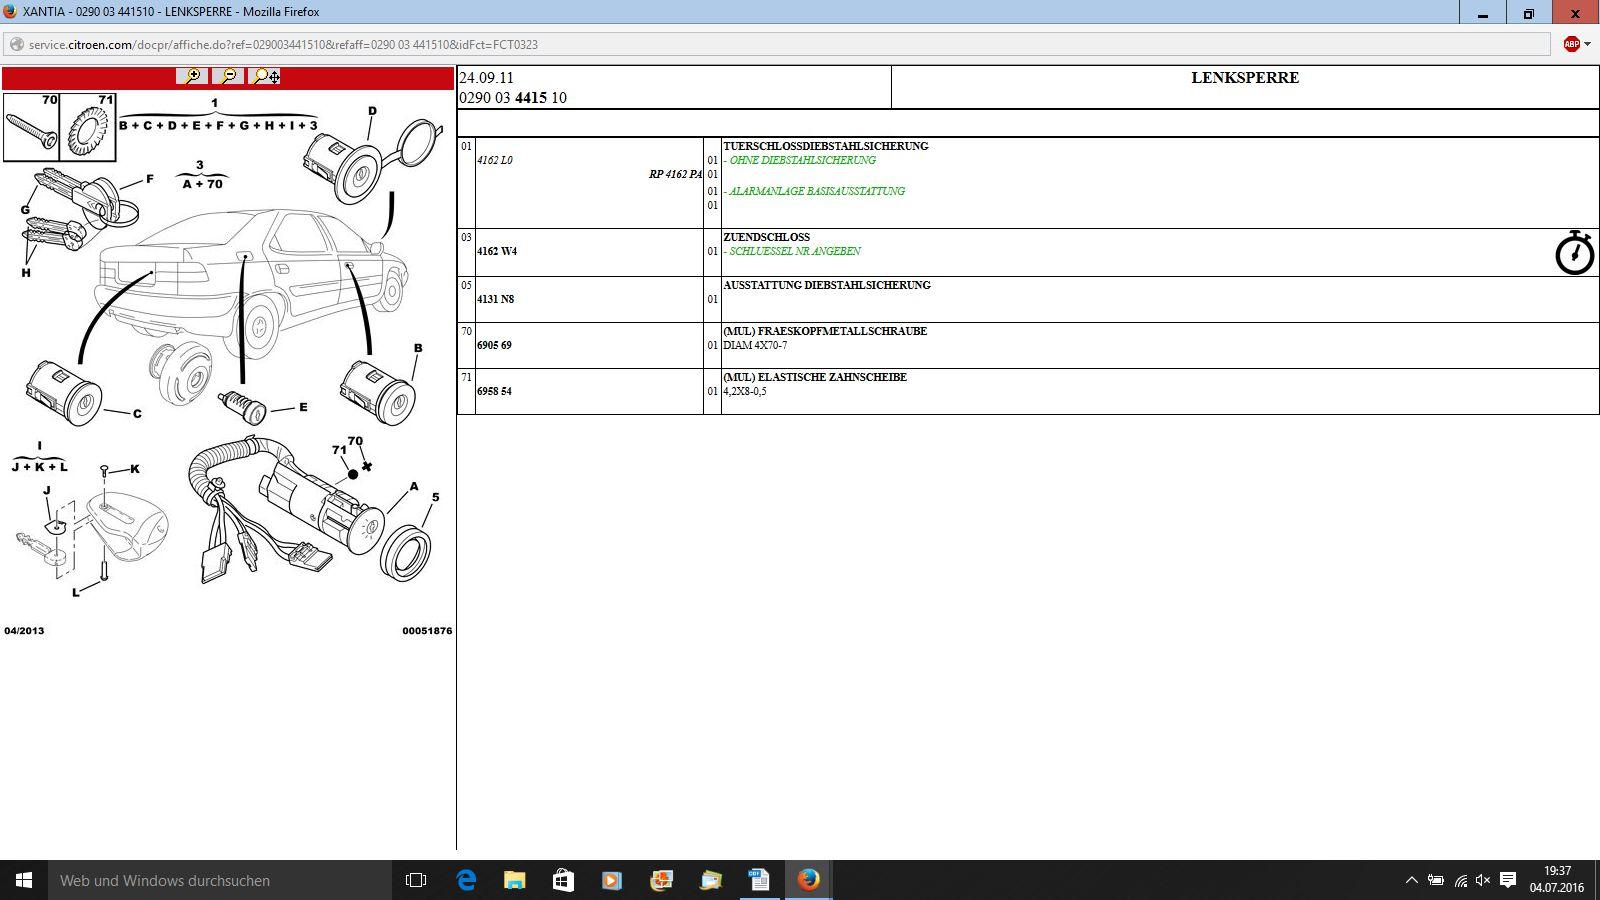Viewport: 1600px width, 900px height.
Task: Focus the URL address bar
Action: pos(777,44)
